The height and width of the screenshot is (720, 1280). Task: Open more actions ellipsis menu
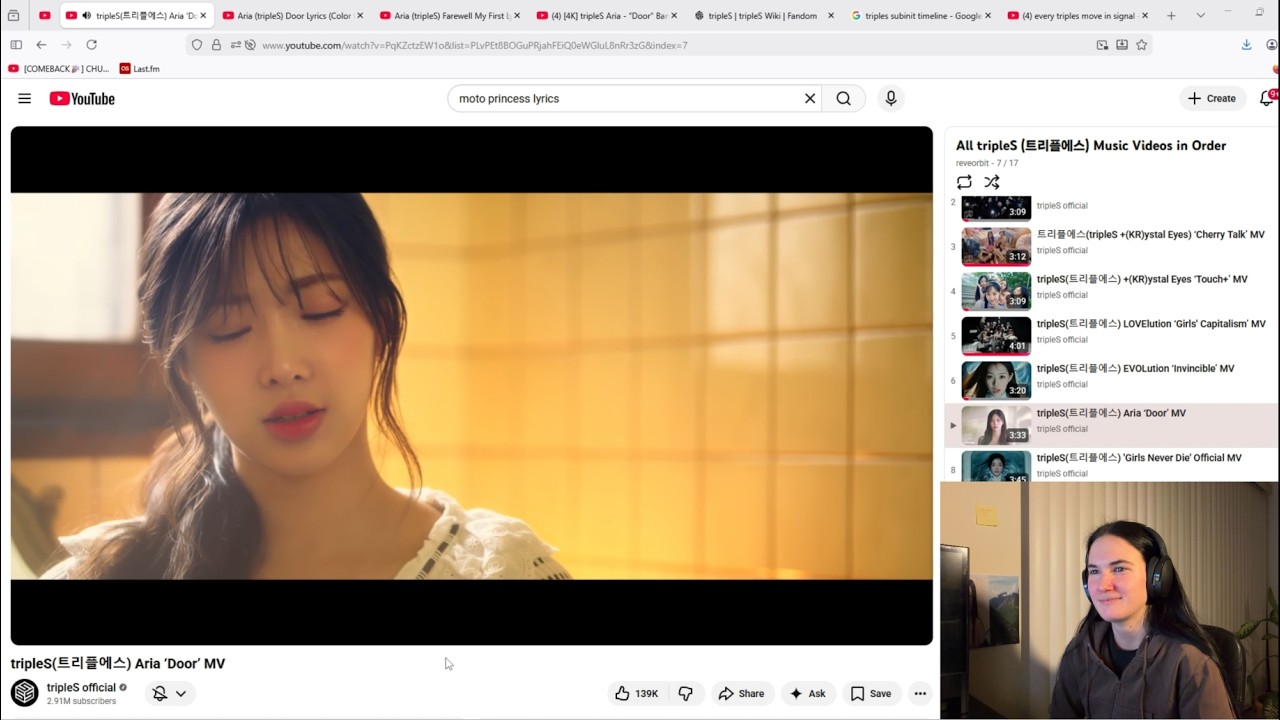[x=920, y=693]
